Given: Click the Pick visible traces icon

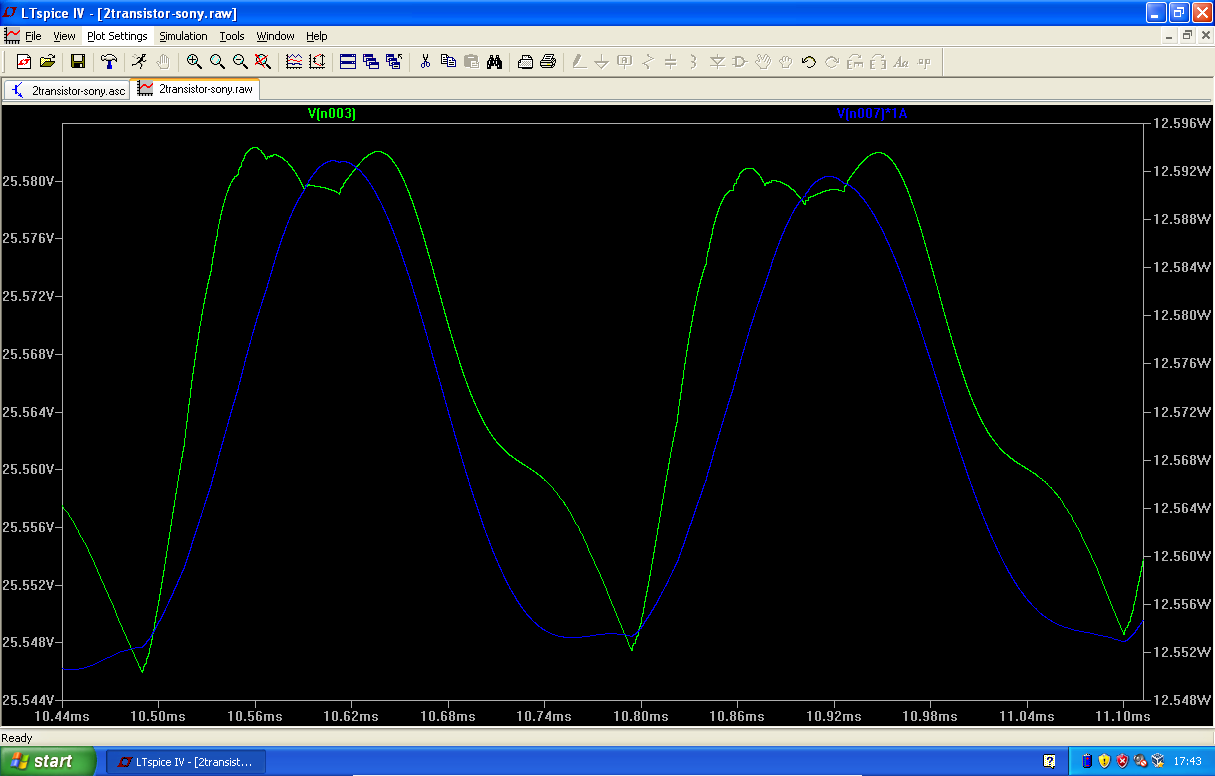Looking at the screenshot, I should [x=294, y=62].
